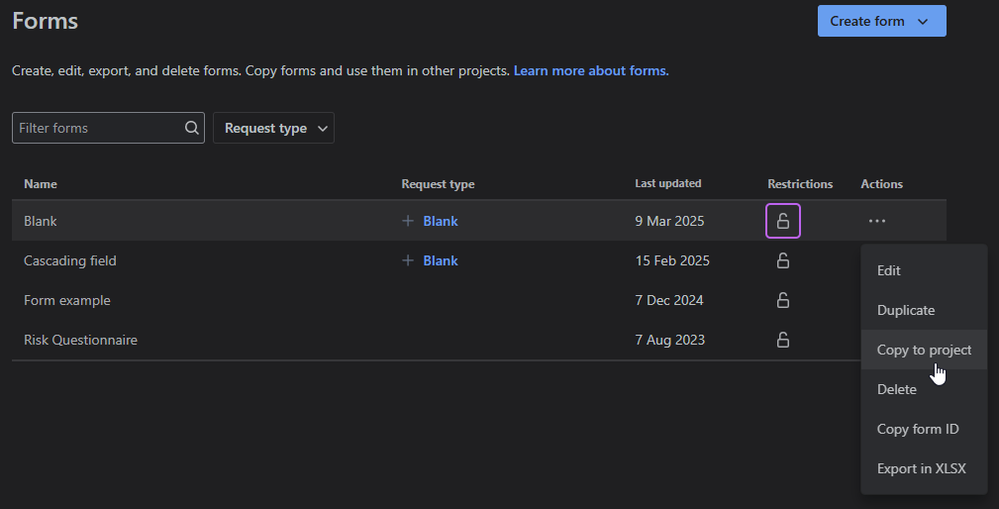
Task: Choose Duplicate in the actions menu
Action: click(906, 310)
